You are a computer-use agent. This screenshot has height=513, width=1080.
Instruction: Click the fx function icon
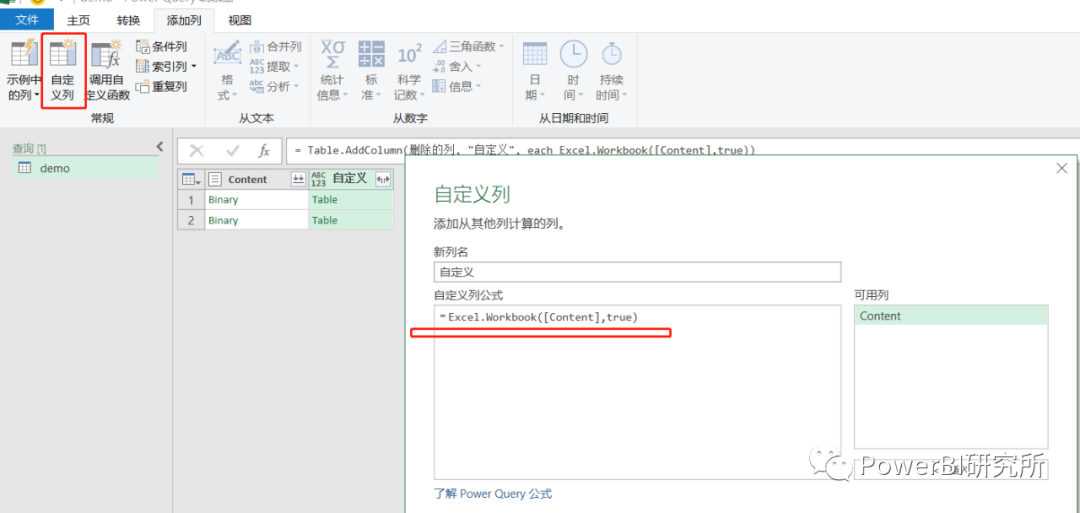coord(264,151)
